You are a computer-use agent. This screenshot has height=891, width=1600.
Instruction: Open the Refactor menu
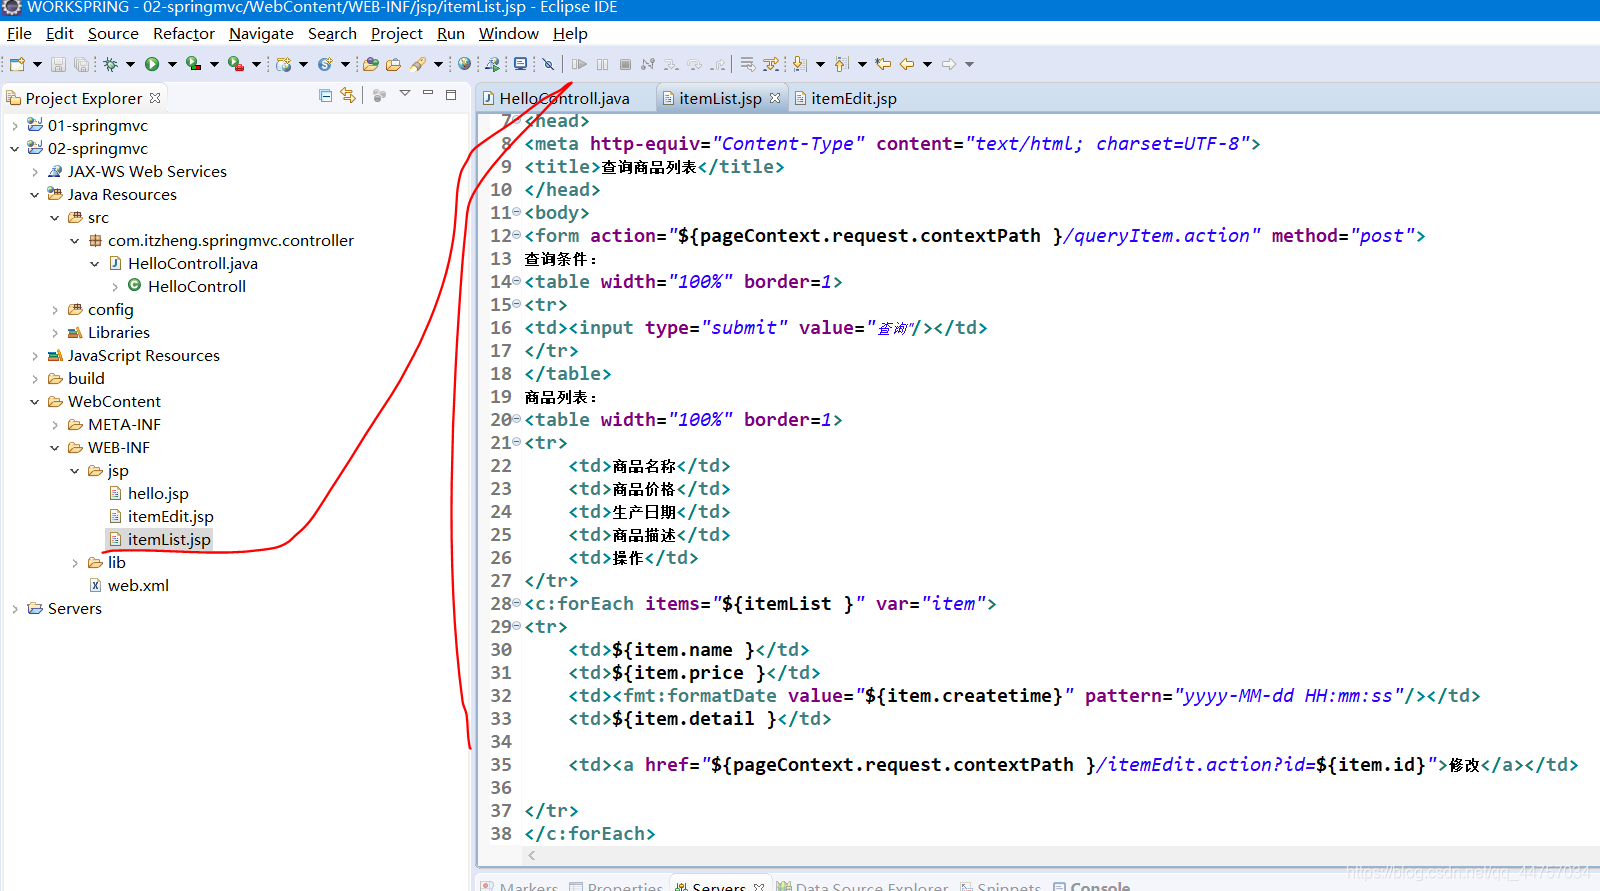tap(184, 33)
